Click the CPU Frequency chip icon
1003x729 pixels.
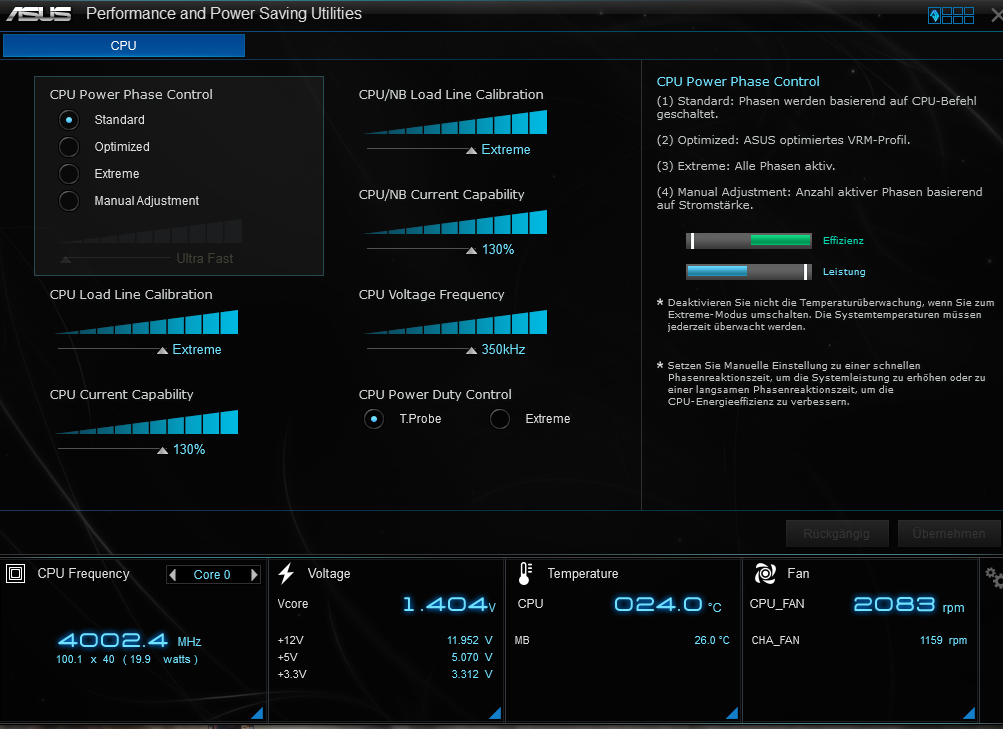click(x=15, y=574)
